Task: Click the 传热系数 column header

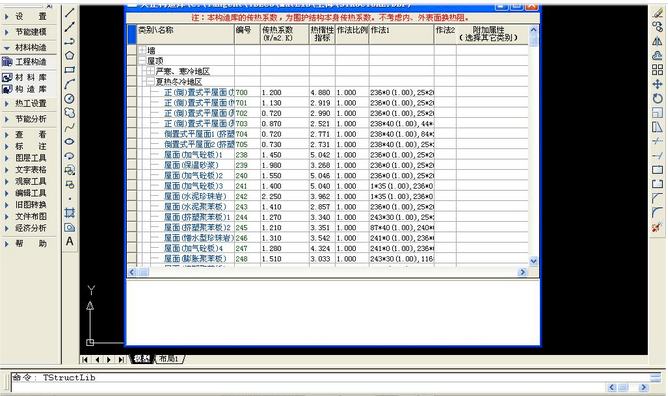Action: point(285,34)
